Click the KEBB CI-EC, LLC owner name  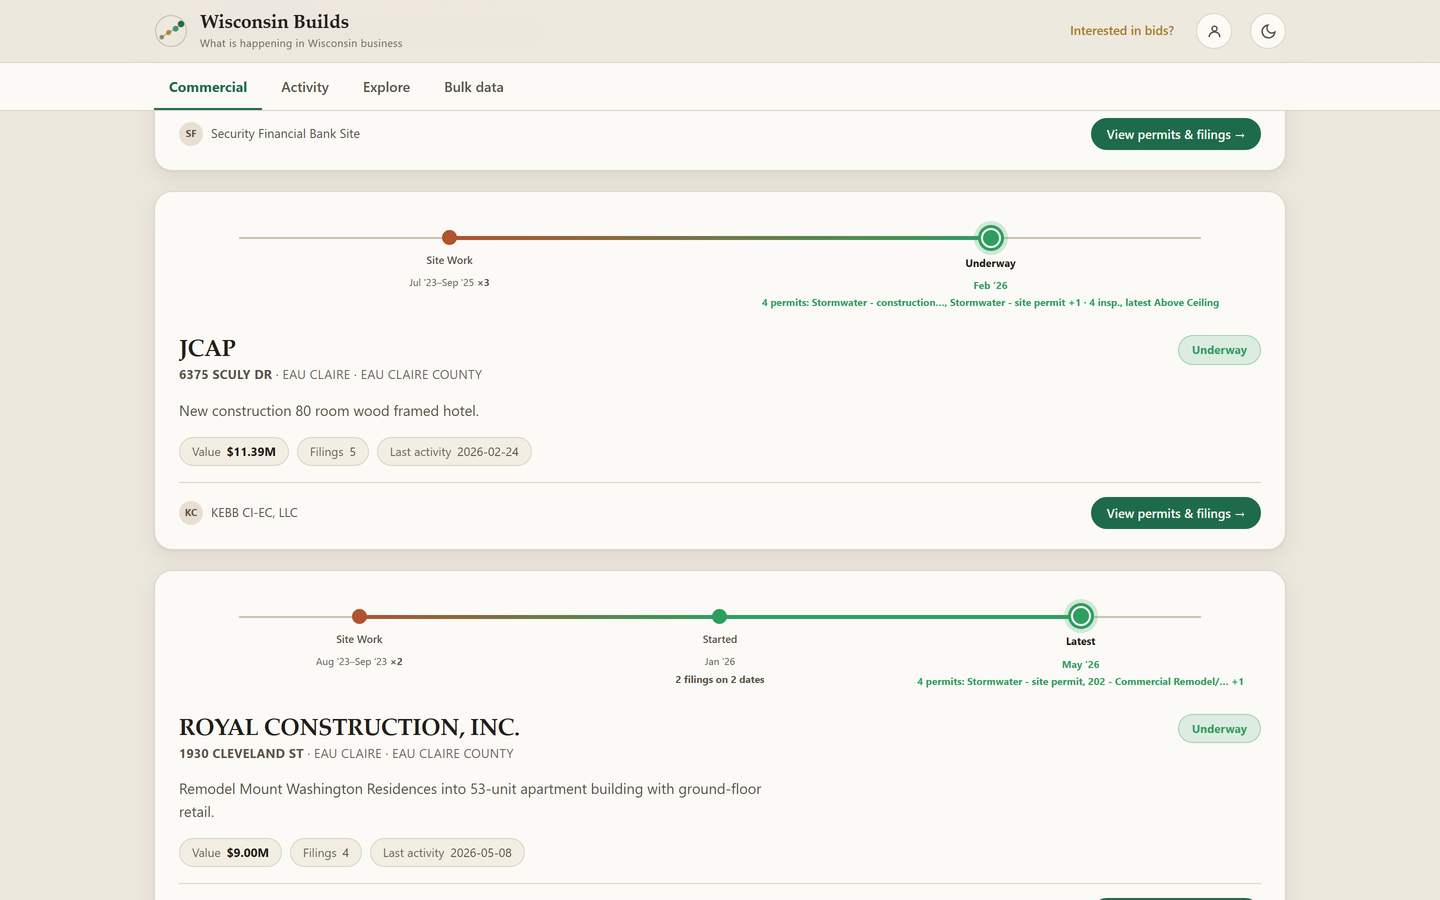point(254,513)
